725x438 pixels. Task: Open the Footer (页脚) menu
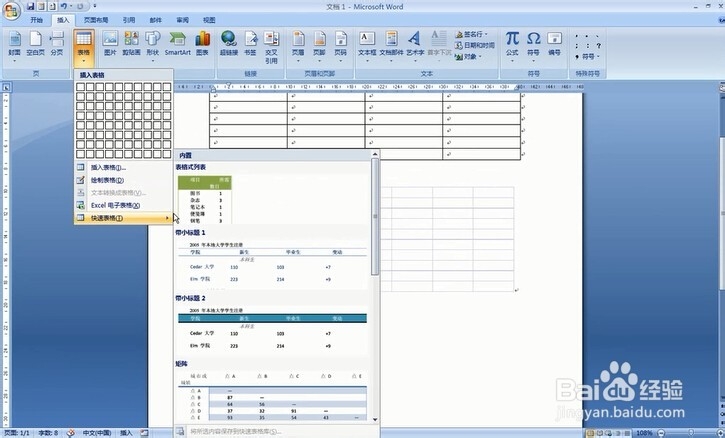(x=319, y=47)
